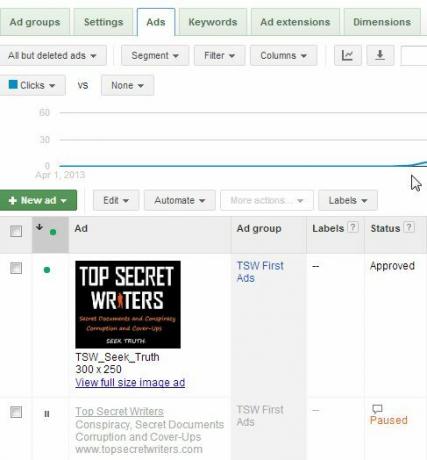Image resolution: width=427 pixels, height=460 pixels.
Task: Click the blue Clicks metric color swatch
Action: [13, 84]
